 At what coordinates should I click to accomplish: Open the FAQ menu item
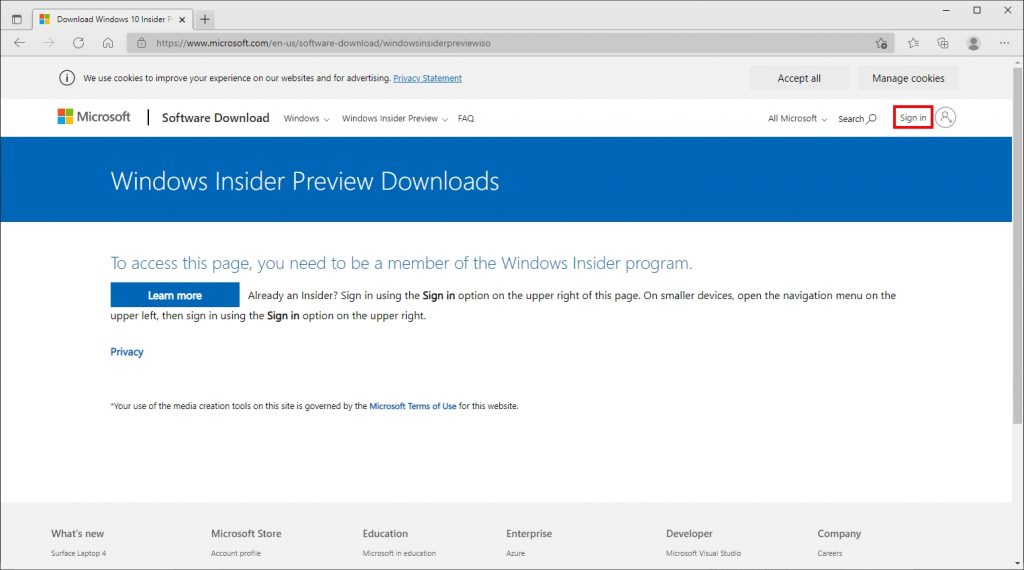[466, 118]
